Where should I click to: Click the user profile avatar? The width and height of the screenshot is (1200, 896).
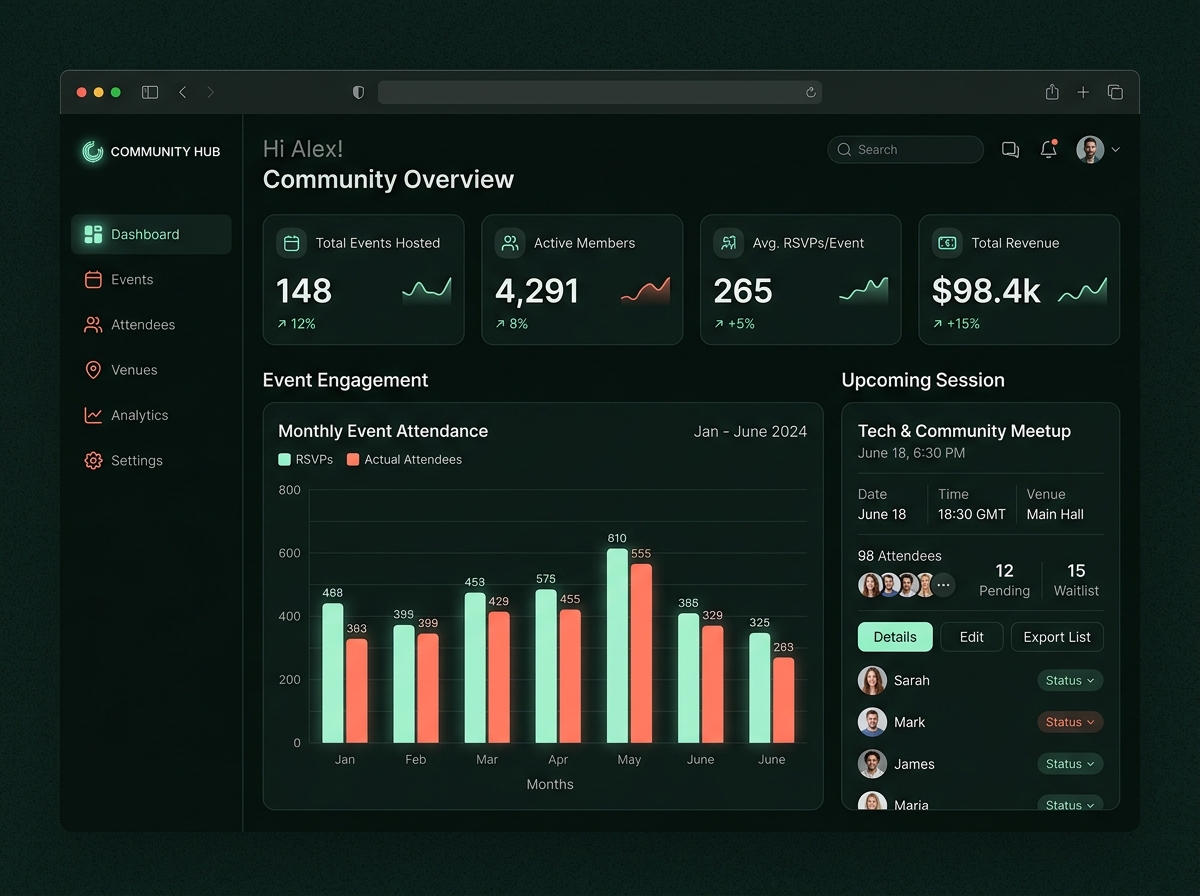[1090, 150]
